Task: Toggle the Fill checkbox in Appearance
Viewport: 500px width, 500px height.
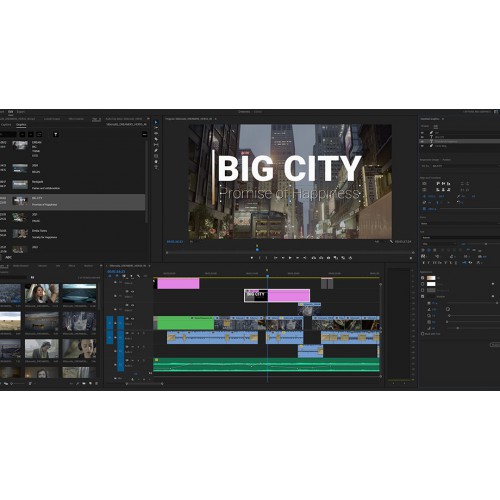Action: 422,278
